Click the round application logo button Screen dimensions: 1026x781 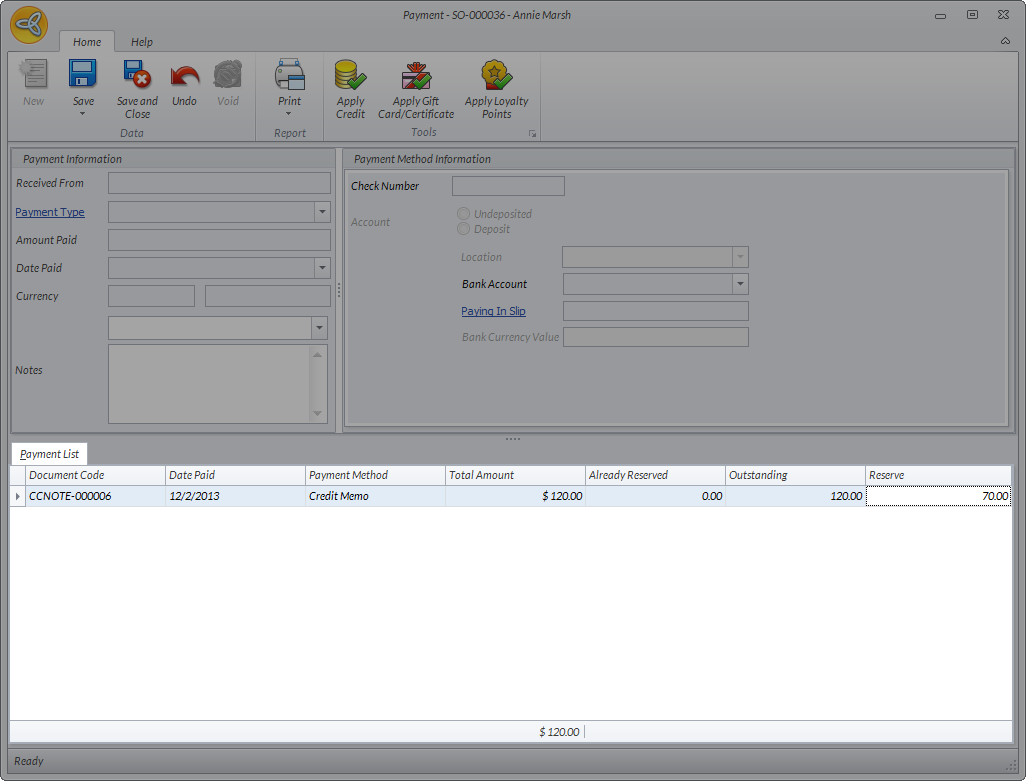tap(29, 24)
